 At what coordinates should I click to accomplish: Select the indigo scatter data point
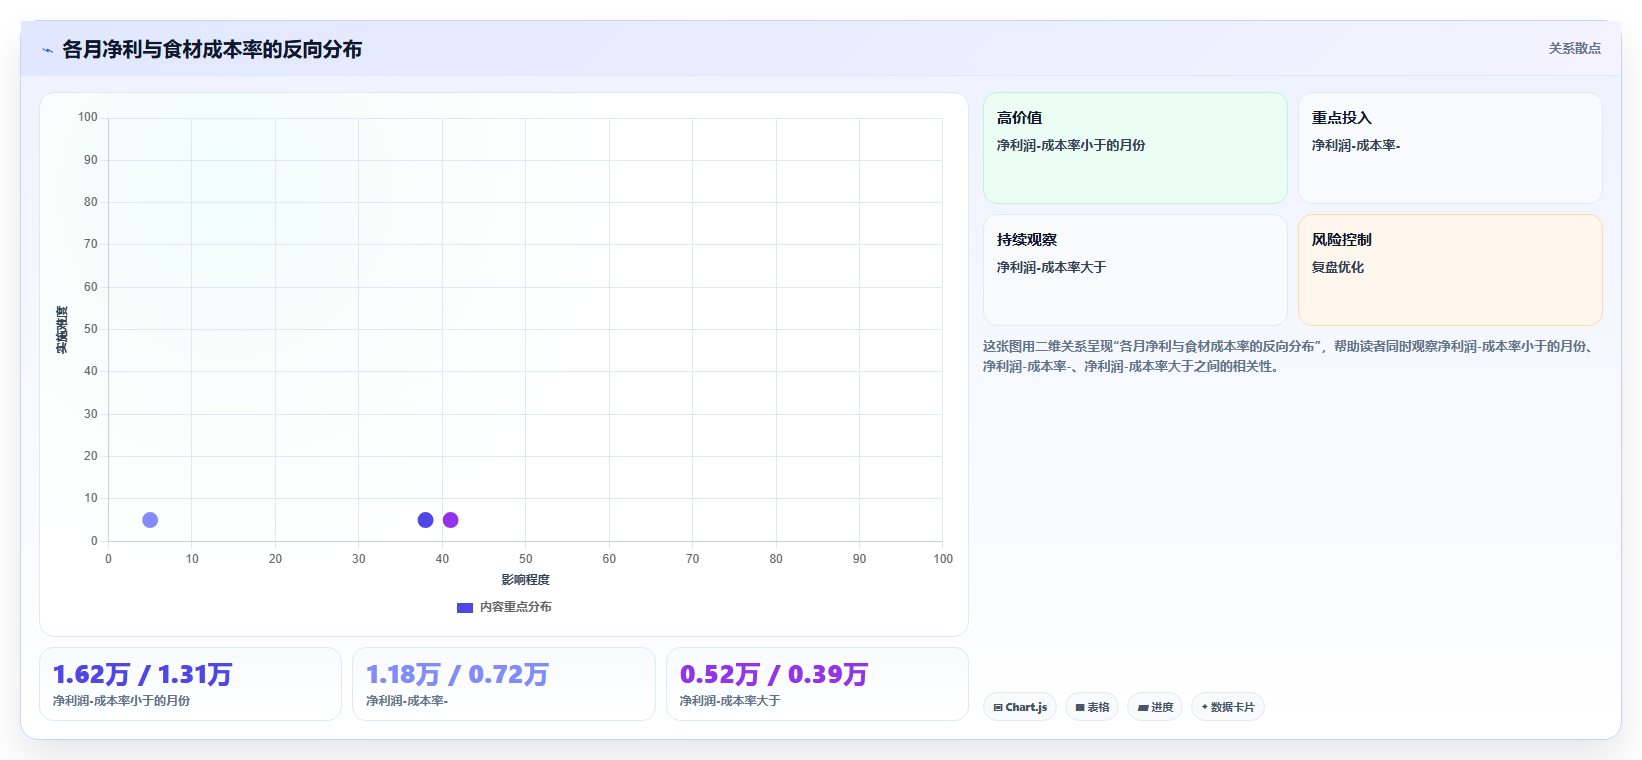tap(425, 520)
